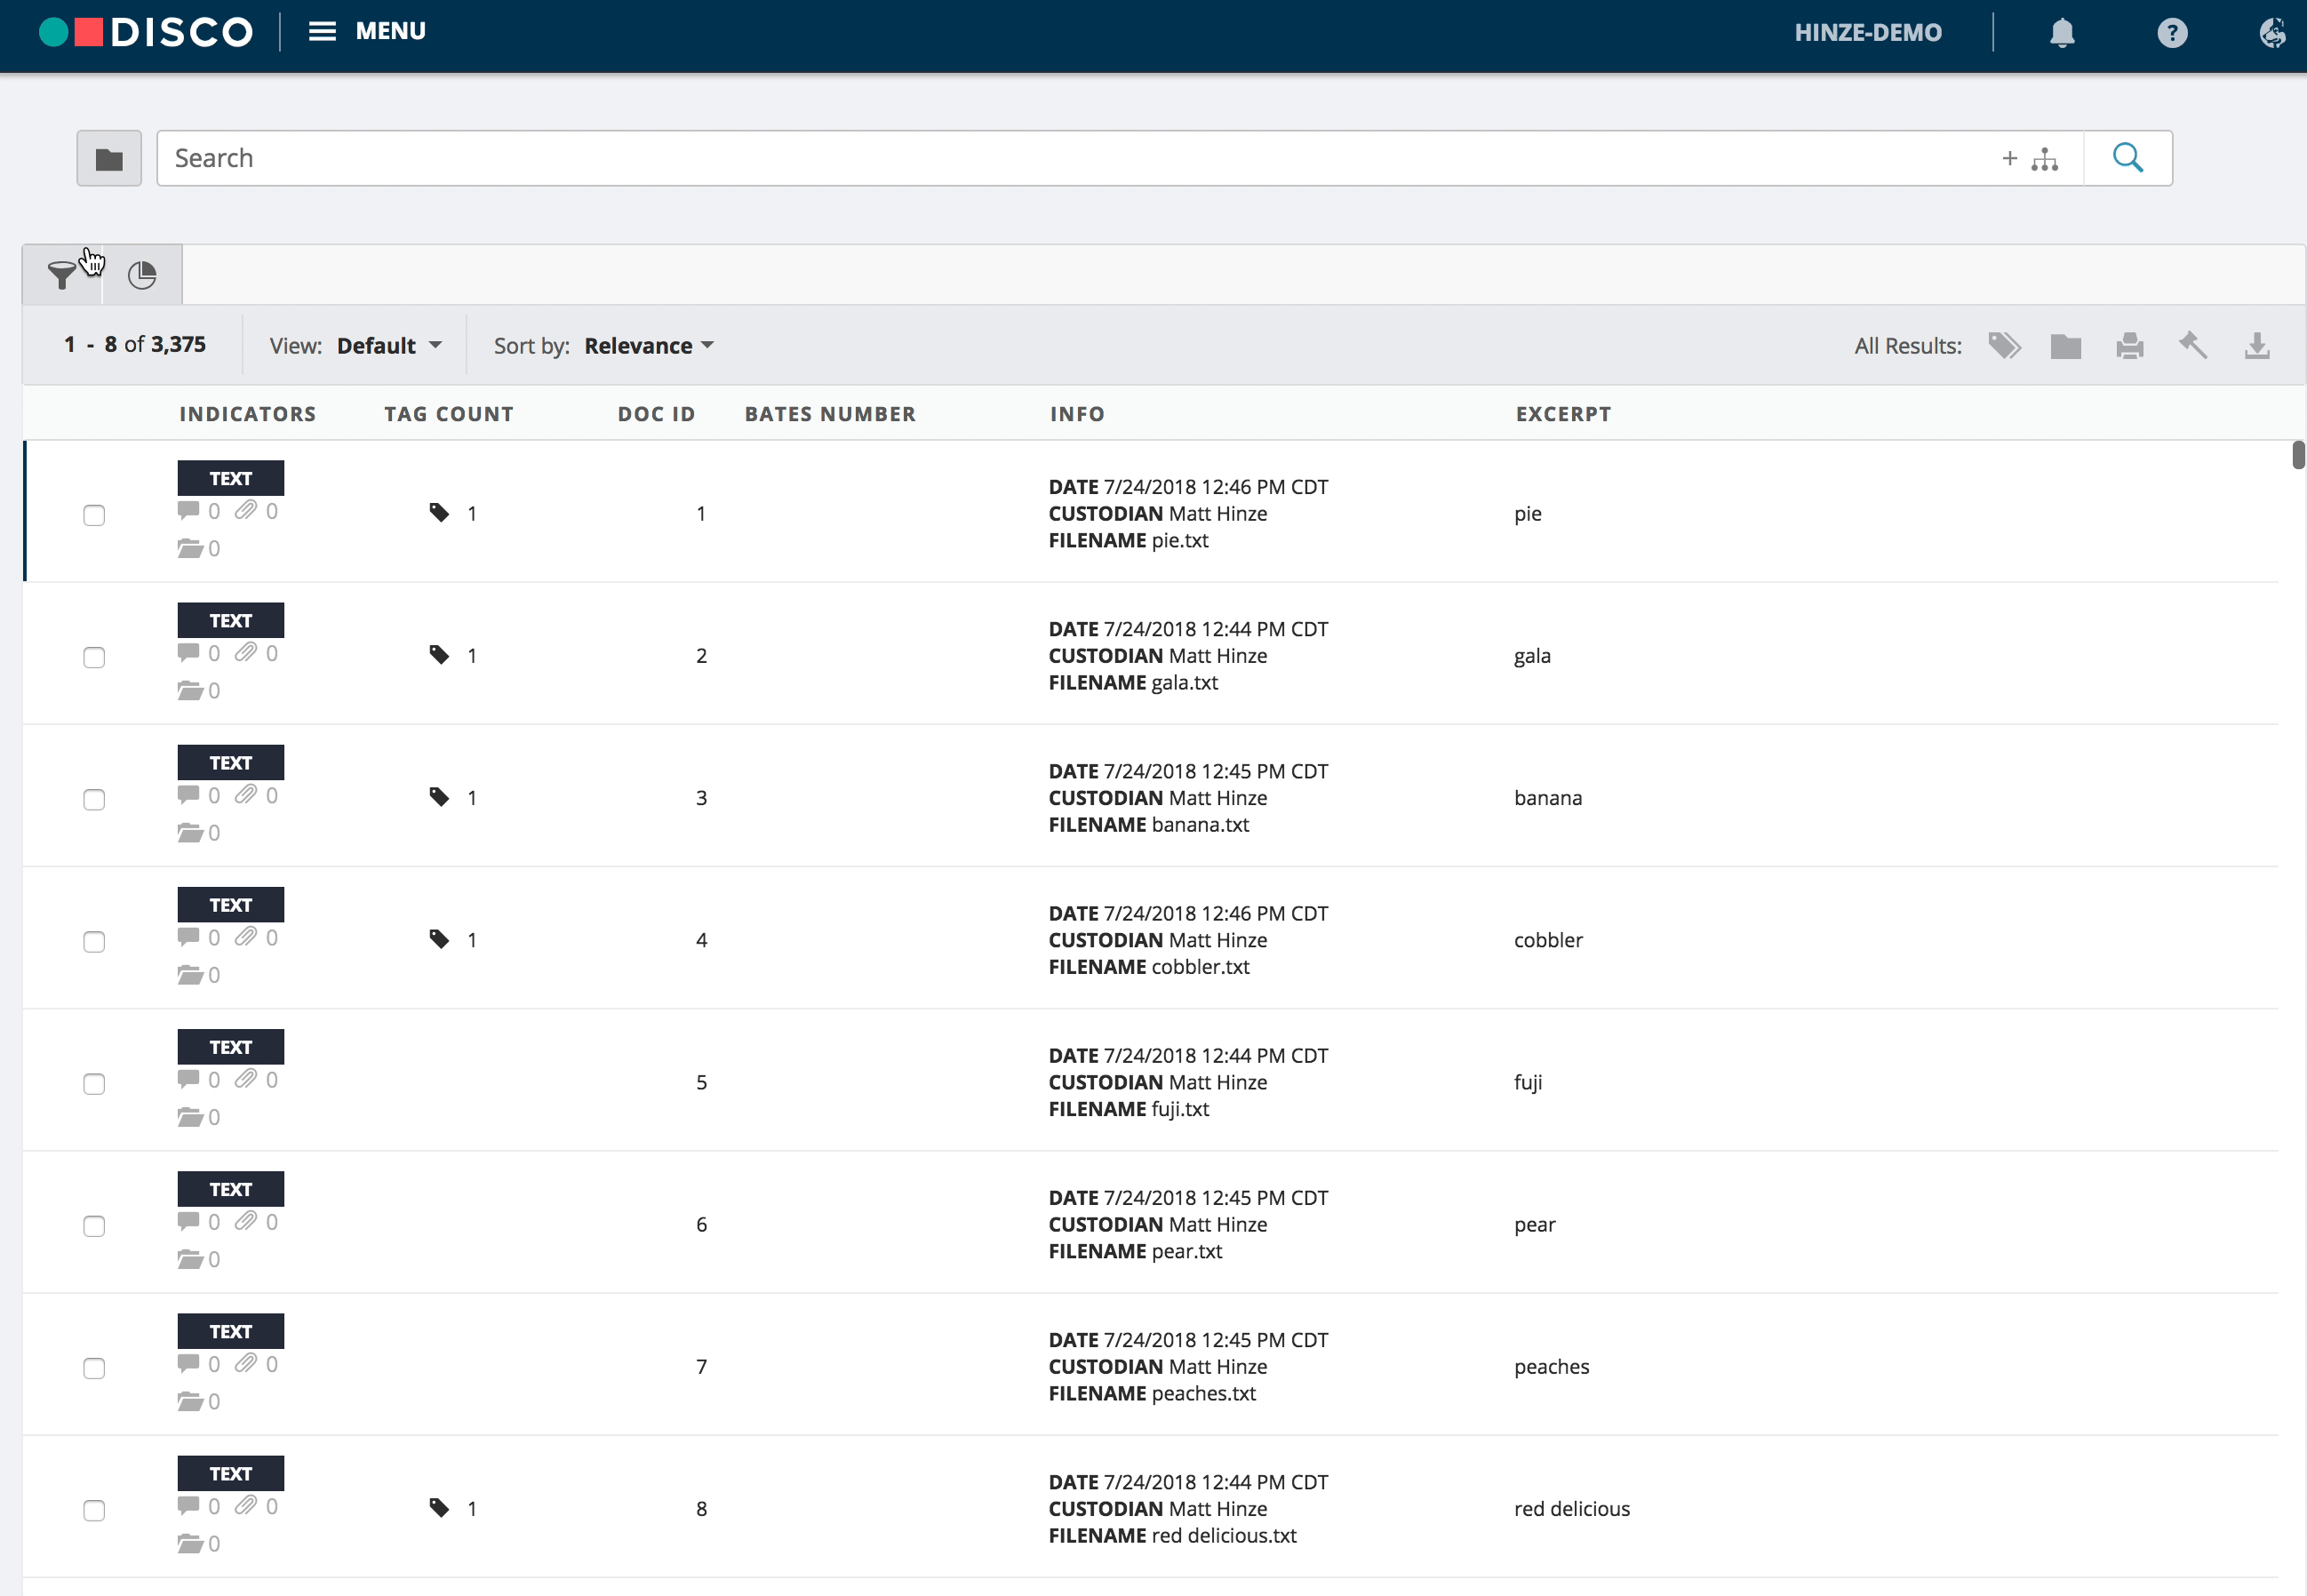Click the 'peaches' excerpt text
This screenshot has width=2307, height=1596.
(1551, 1367)
